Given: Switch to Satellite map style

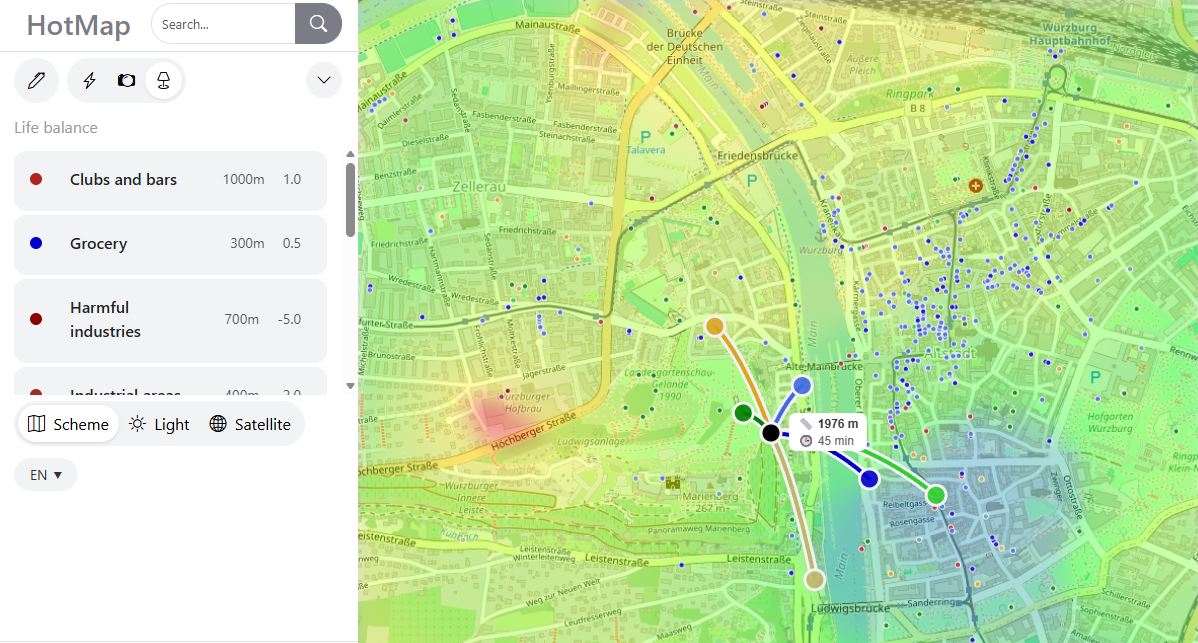Looking at the screenshot, I should pyautogui.click(x=250, y=425).
